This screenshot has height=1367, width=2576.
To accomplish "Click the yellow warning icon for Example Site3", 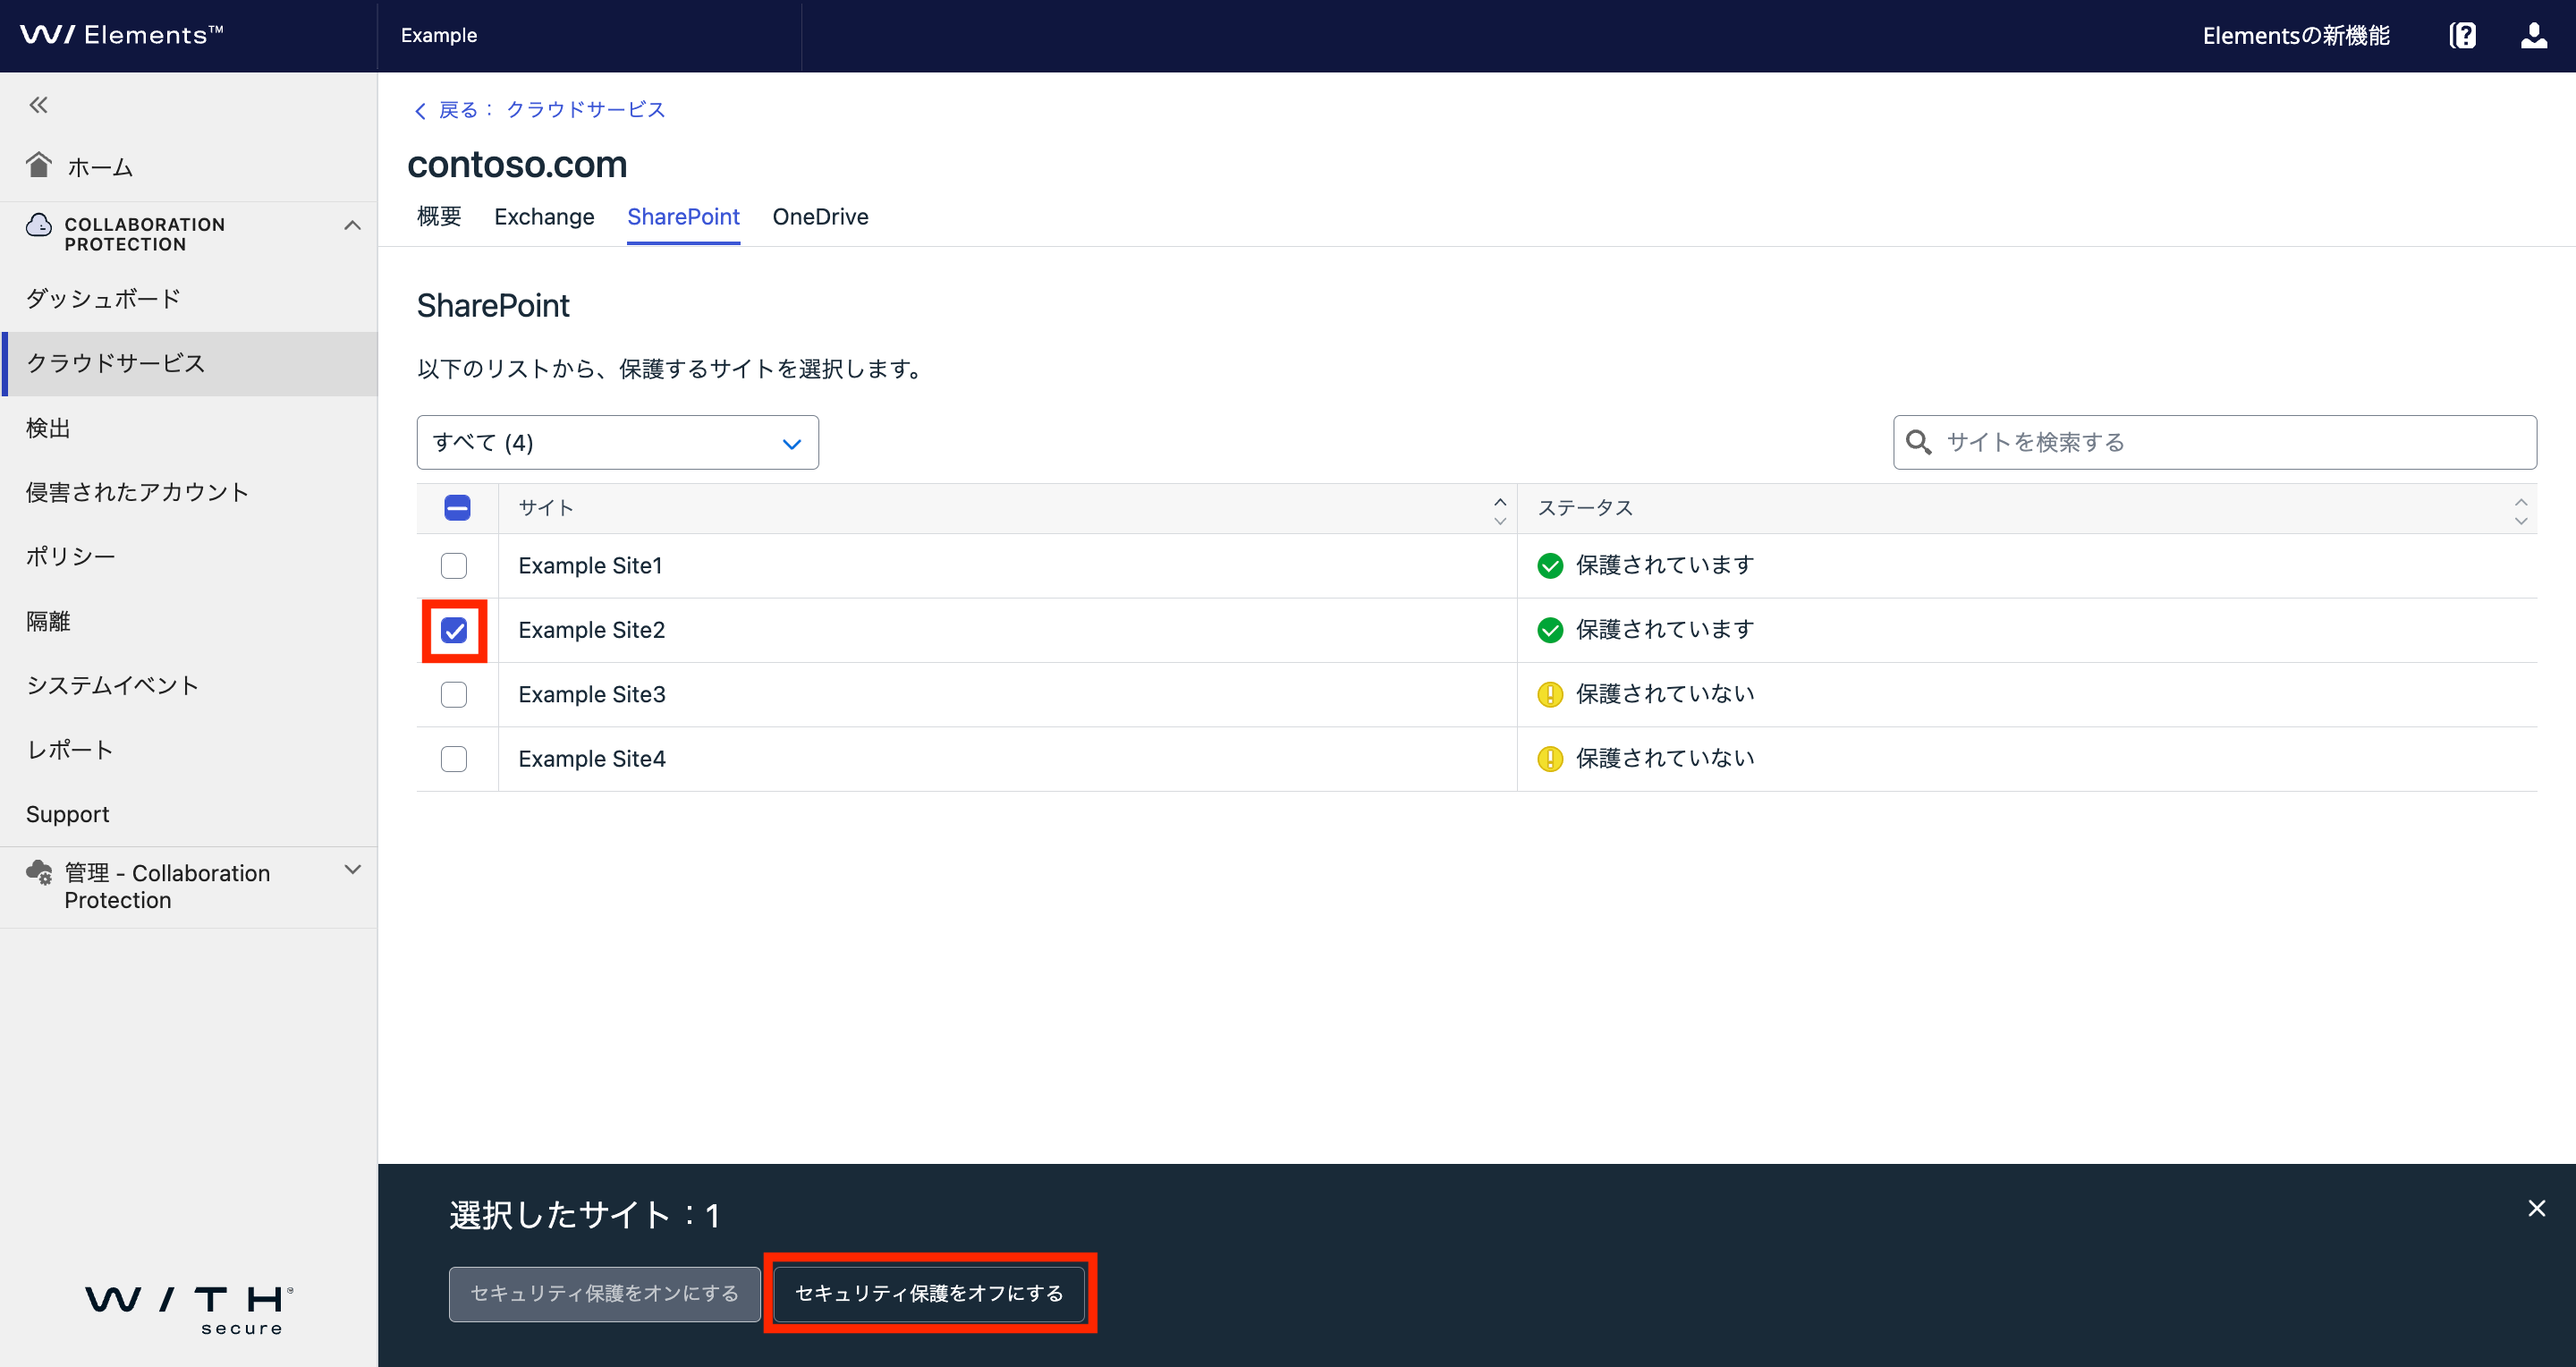I will click(1549, 694).
